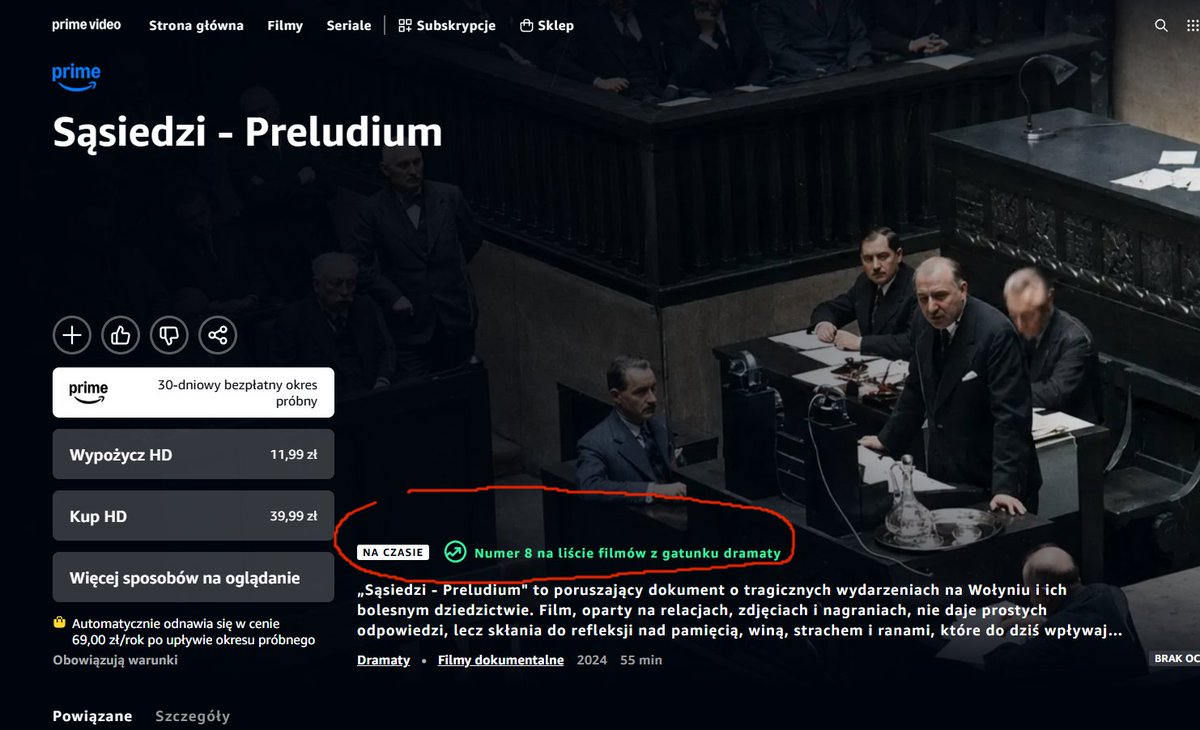Select Wypożycz HD for 11,99 zł

coord(193,454)
